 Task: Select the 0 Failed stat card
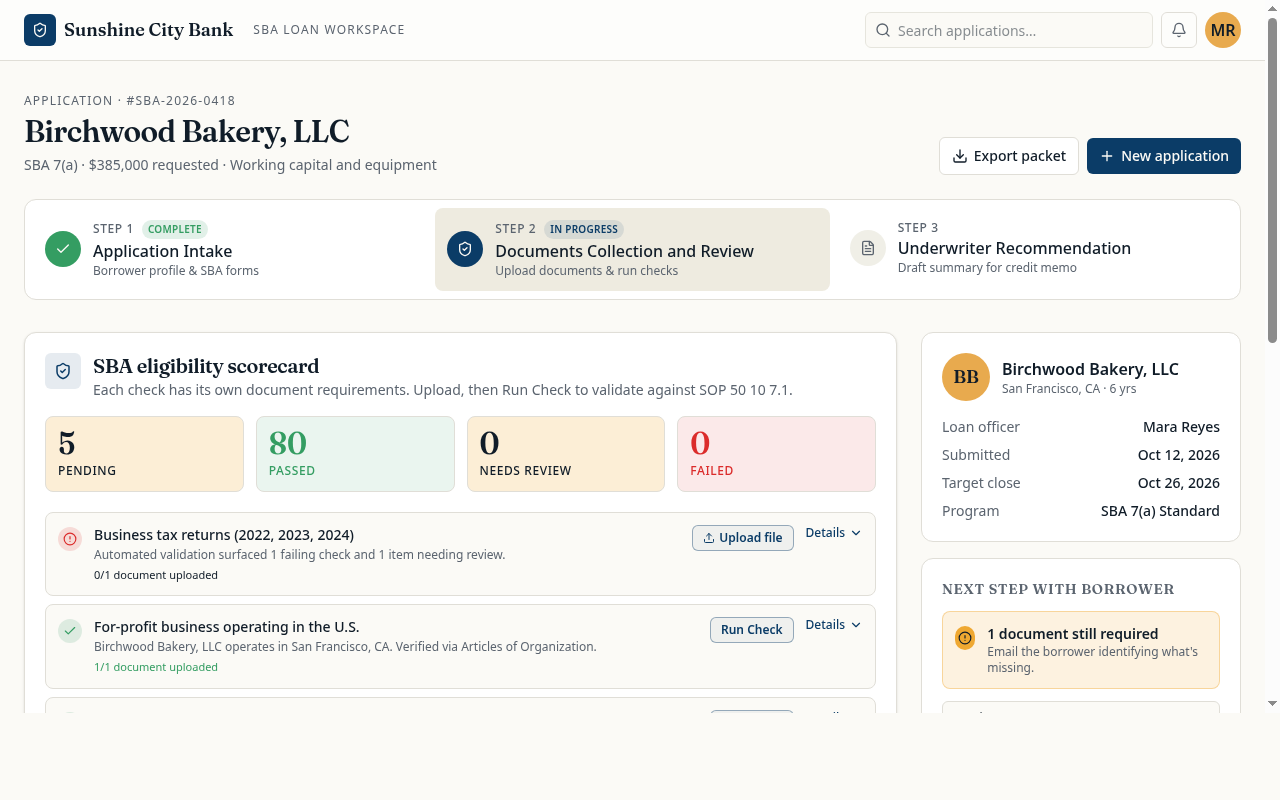click(776, 454)
